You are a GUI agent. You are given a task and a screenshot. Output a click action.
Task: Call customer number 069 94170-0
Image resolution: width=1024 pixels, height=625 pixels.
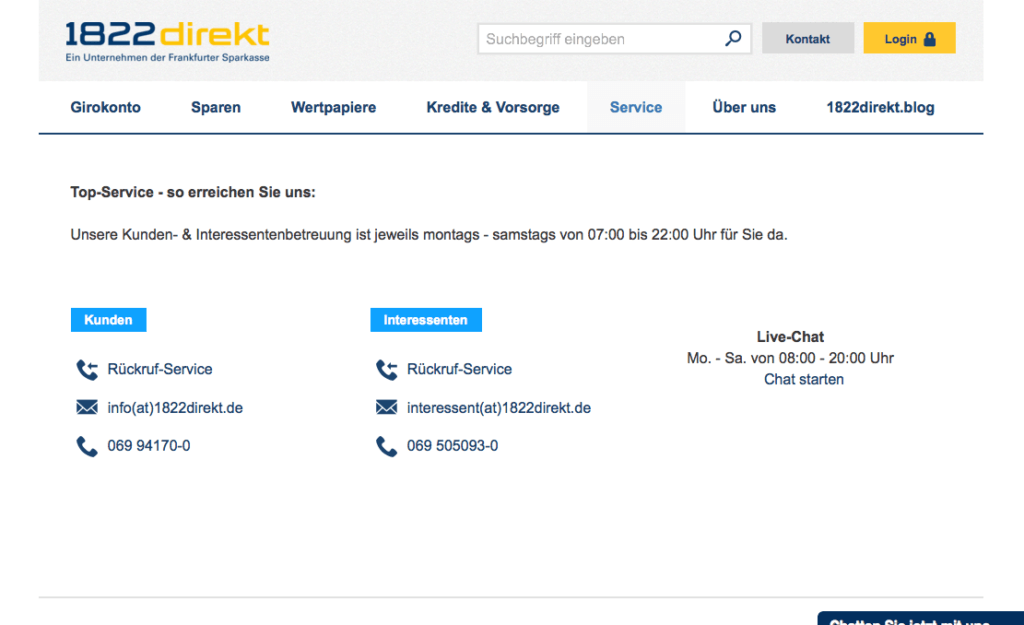point(149,445)
